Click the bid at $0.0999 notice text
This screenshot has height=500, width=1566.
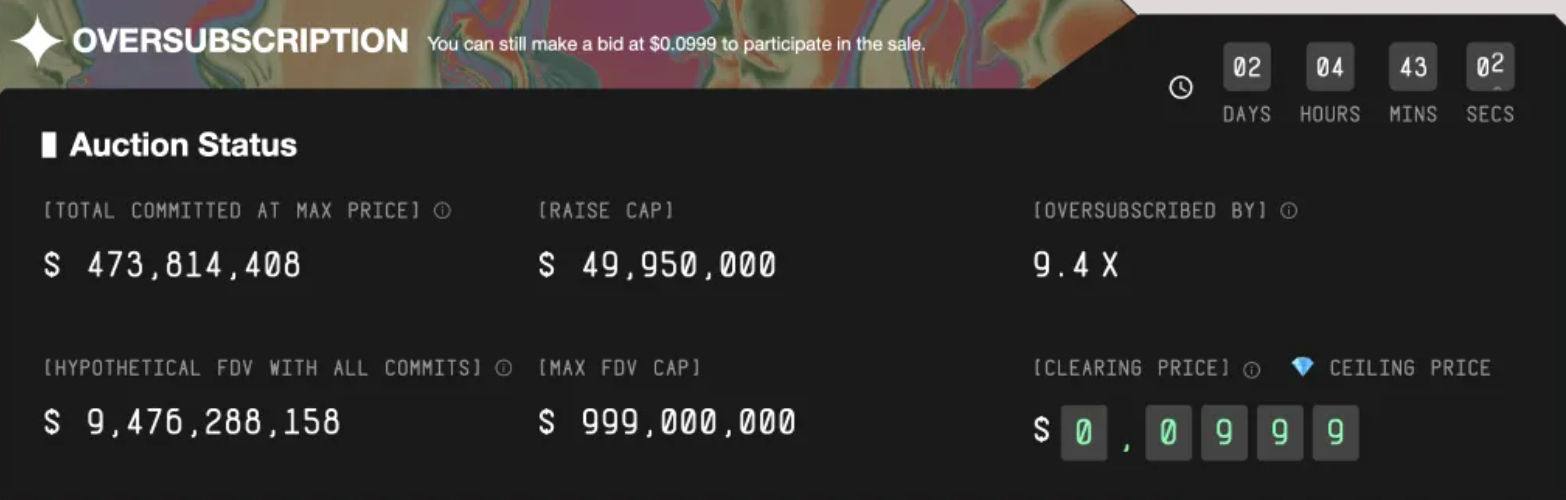676,44
